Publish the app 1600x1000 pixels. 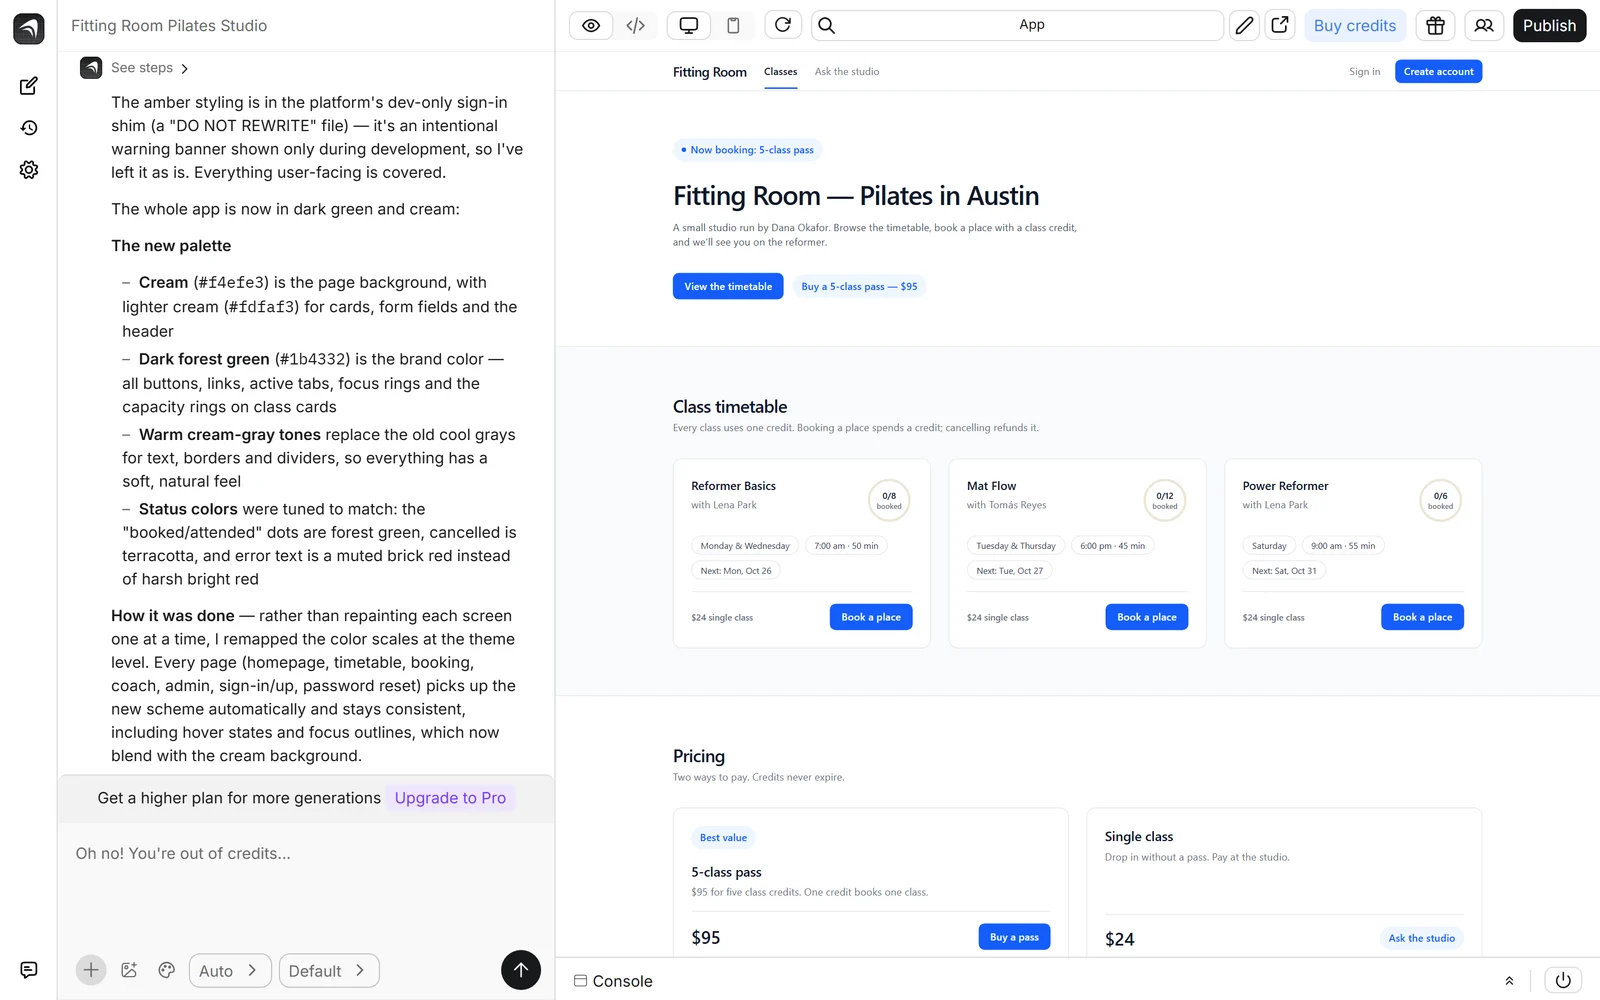coord(1549,26)
